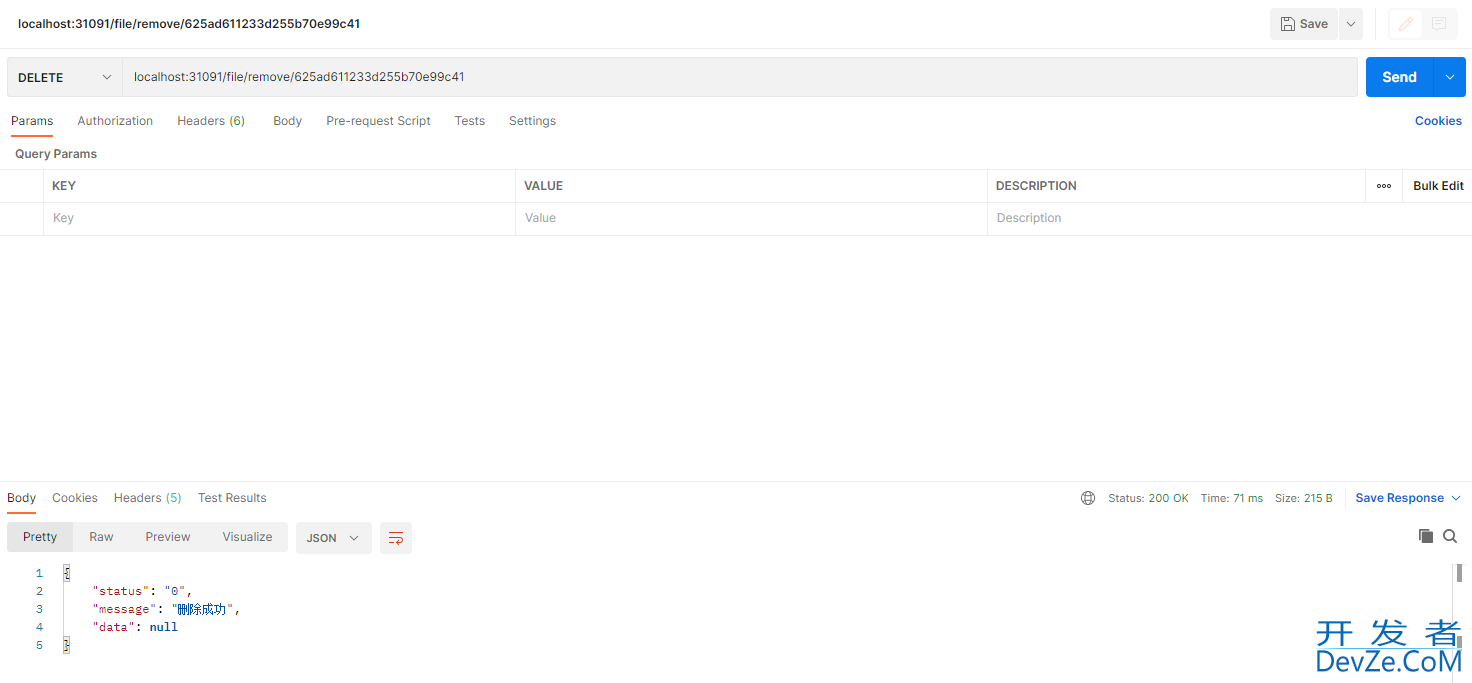Click the search response icon

click(1450, 537)
